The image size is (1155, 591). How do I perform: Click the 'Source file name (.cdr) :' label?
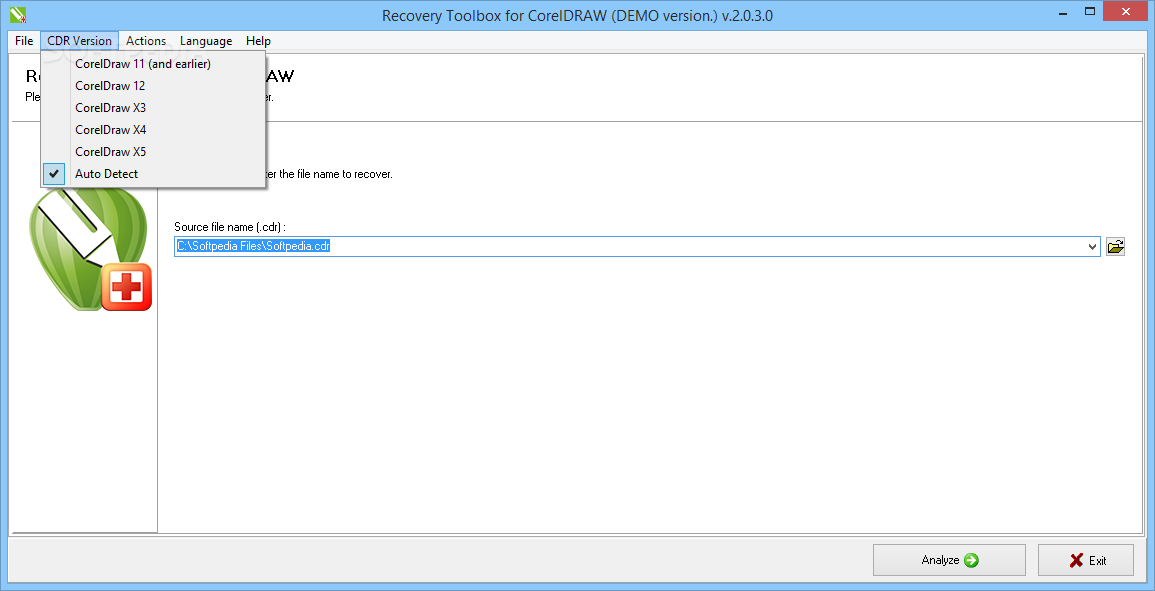pyautogui.click(x=230, y=227)
